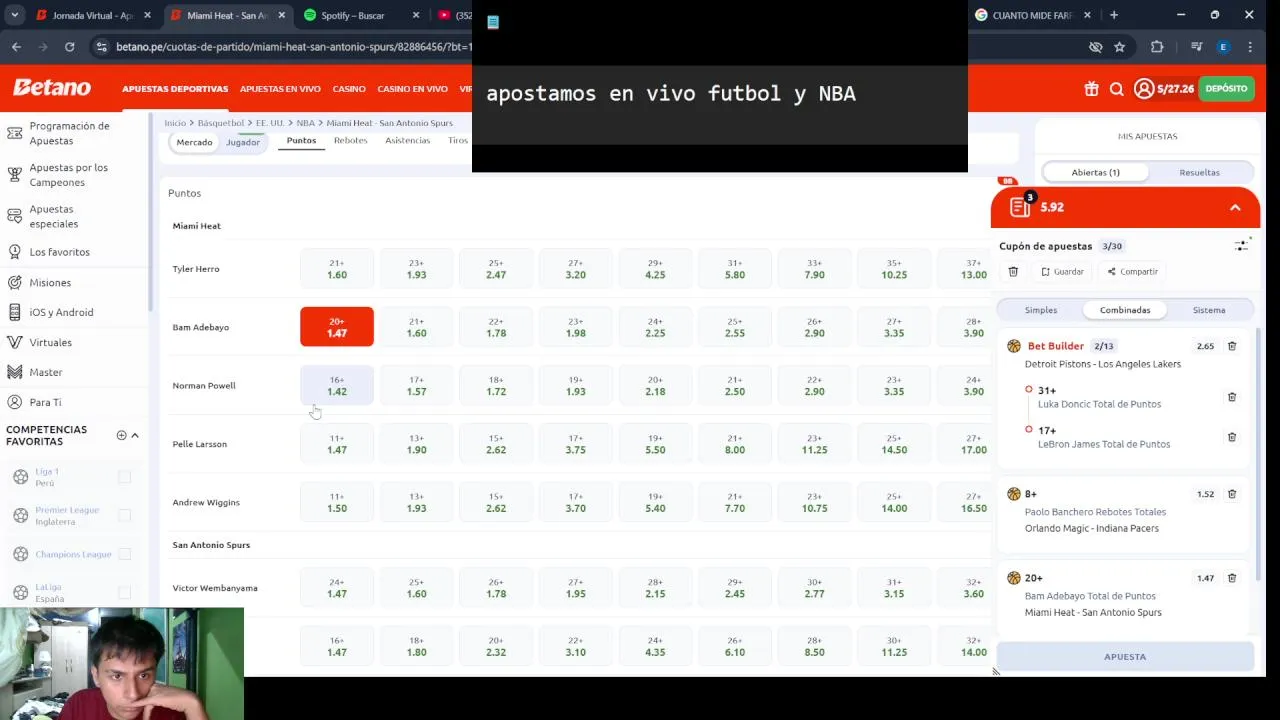
Task: Click the Depósito button
Action: coord(1226,89)
